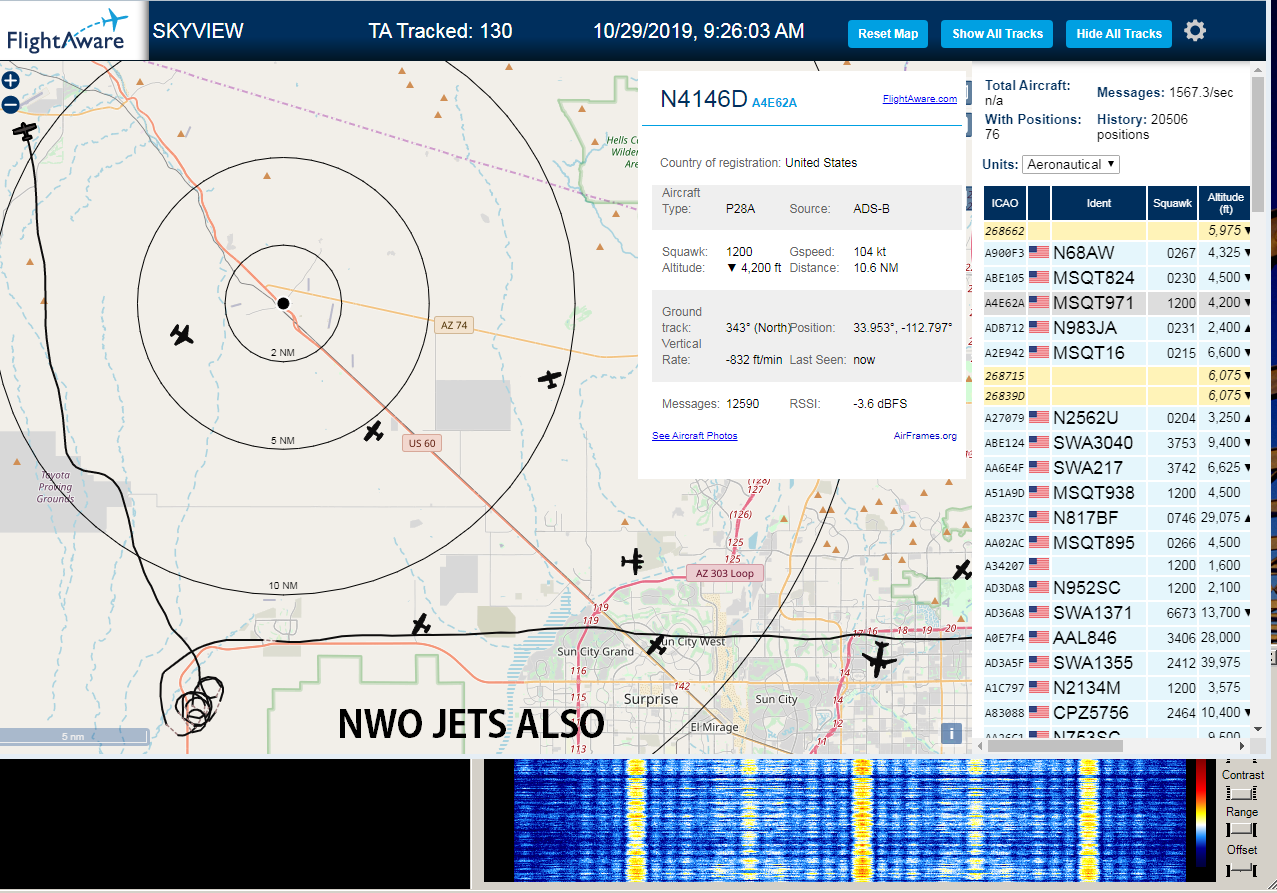The image size is (1277, 893).
Task: Select the MSQT16 aircraft row
Action: (1117, 353)
